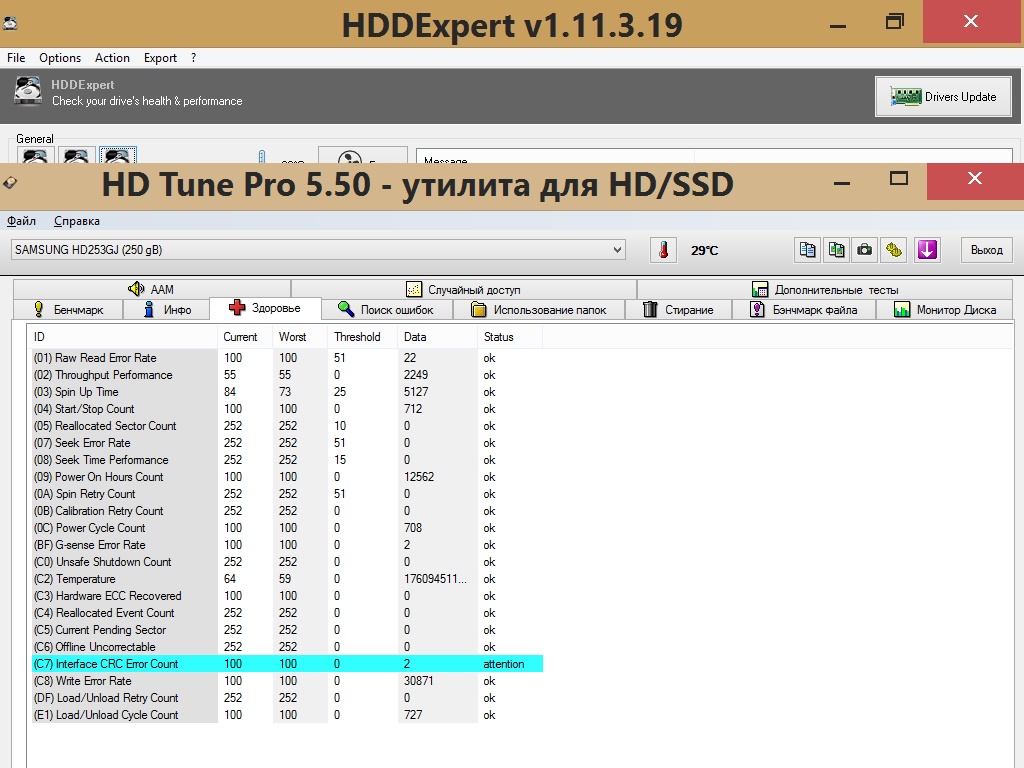Select the Здоровье health tab

(265, 308)
